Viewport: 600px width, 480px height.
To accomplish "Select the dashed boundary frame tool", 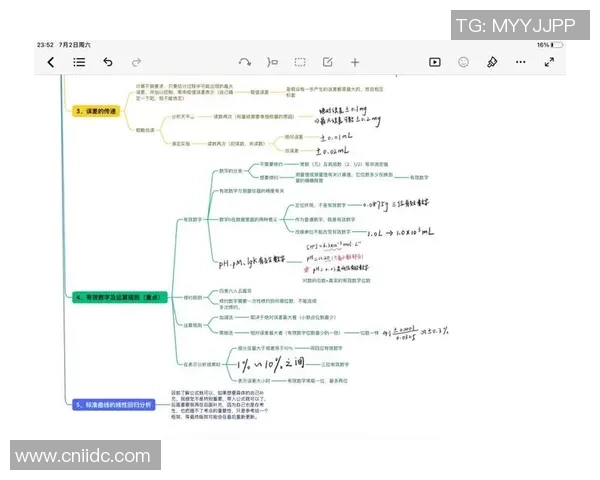I will (300, 62).
